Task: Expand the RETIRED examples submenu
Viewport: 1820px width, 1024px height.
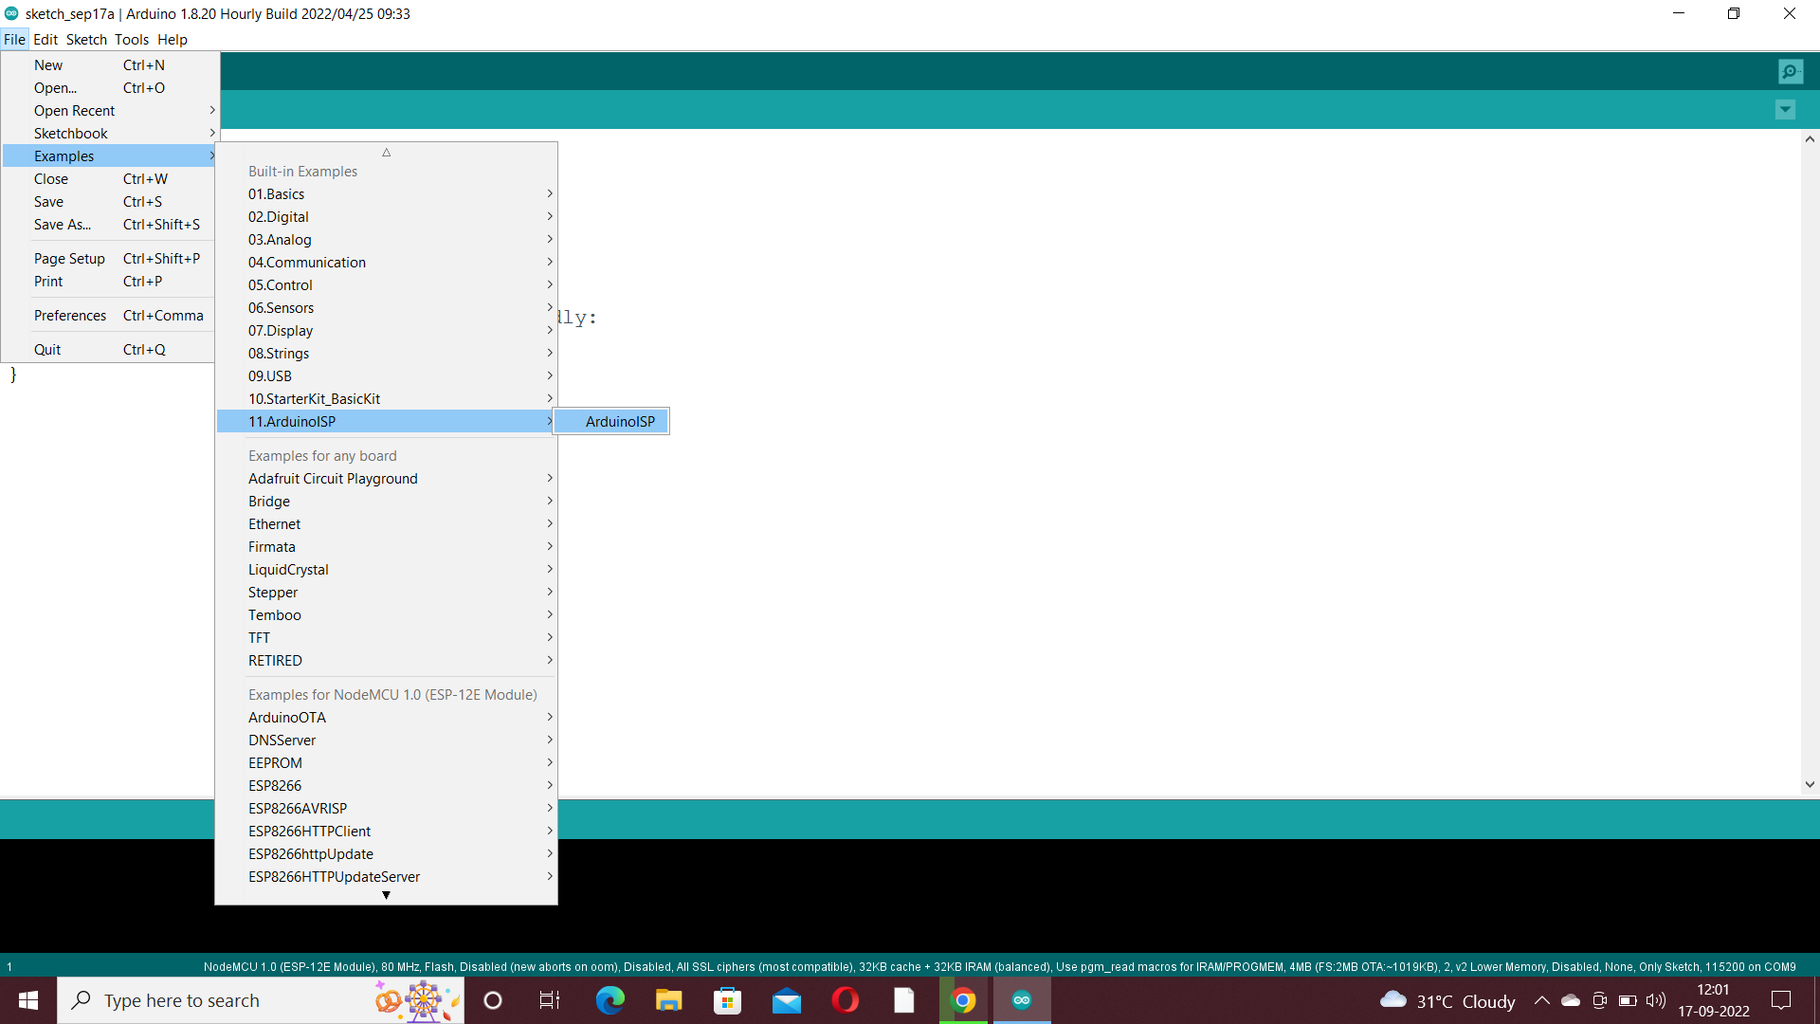Action: [x=386, y=661]
